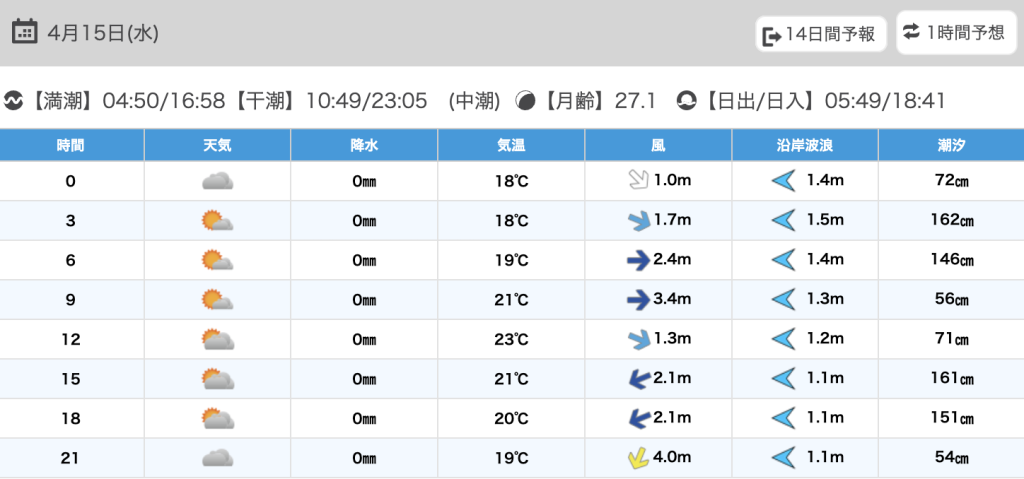Select the 時間 column header

click(71, 146)
